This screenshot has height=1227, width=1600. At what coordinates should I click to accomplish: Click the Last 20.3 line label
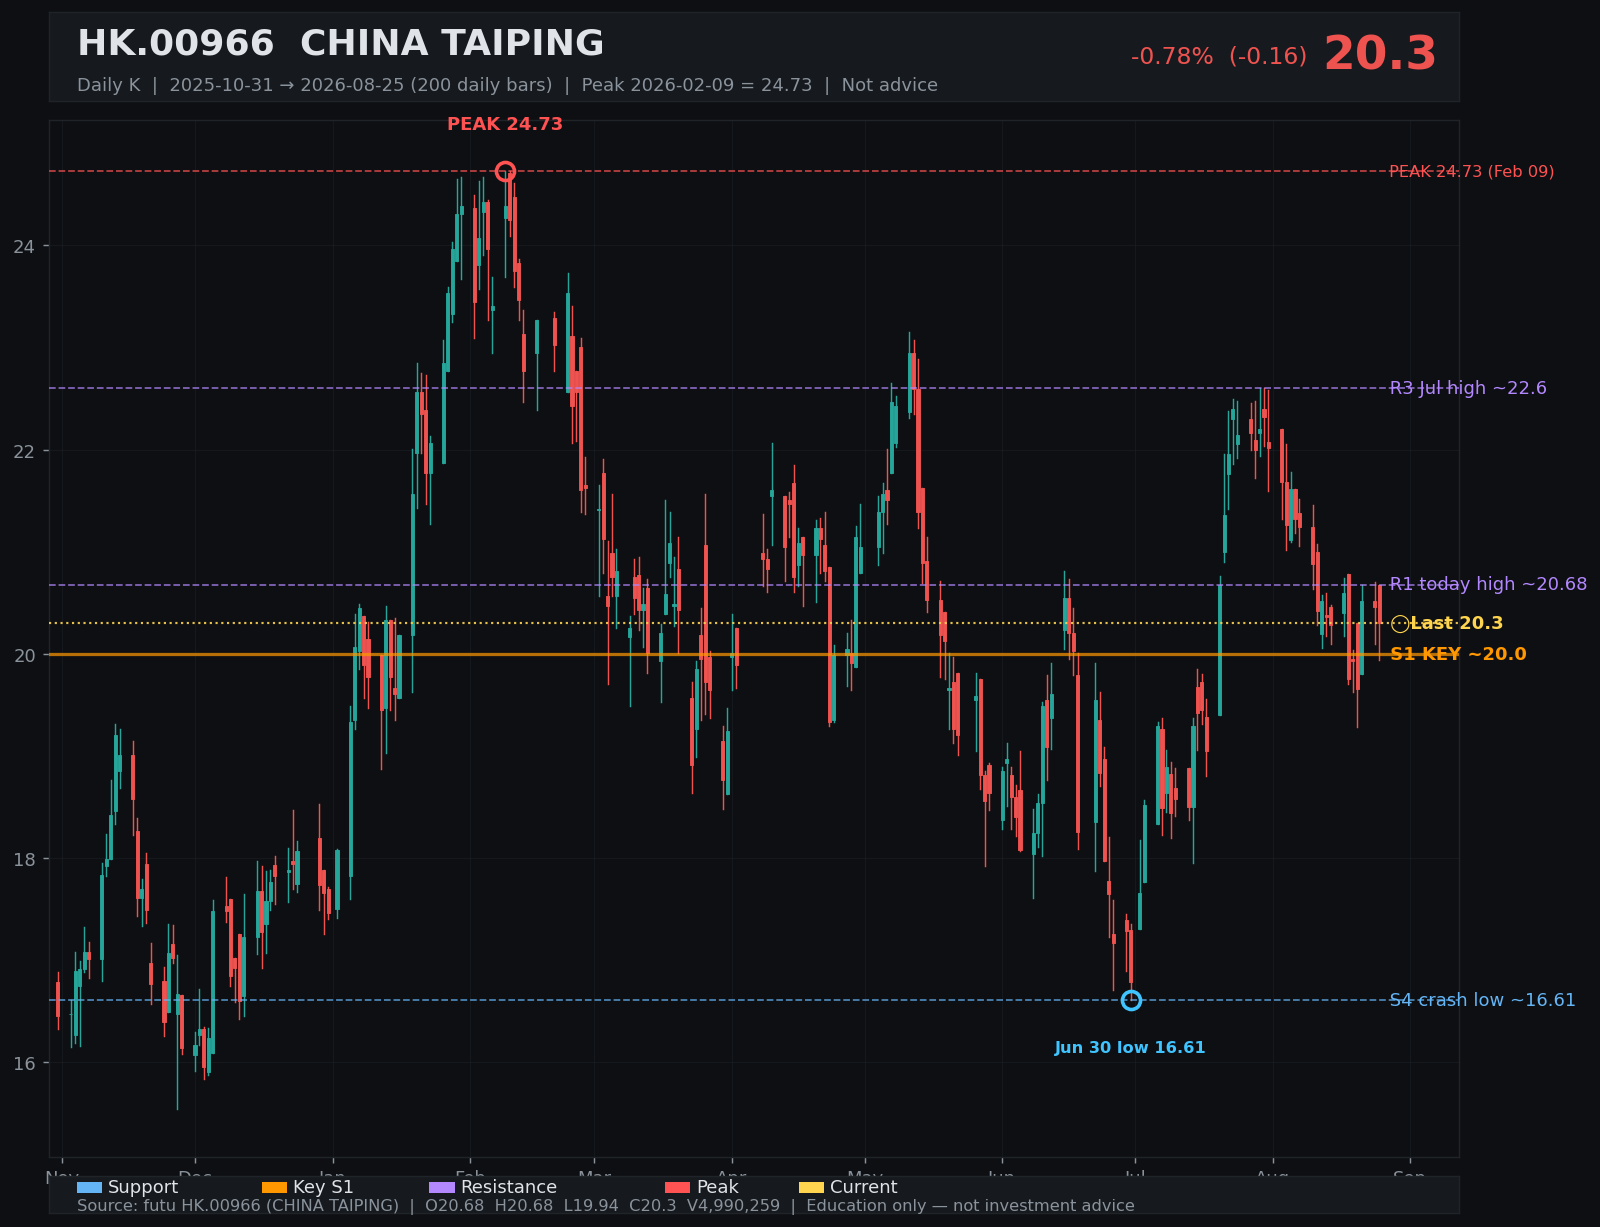tap(1456, 624)
